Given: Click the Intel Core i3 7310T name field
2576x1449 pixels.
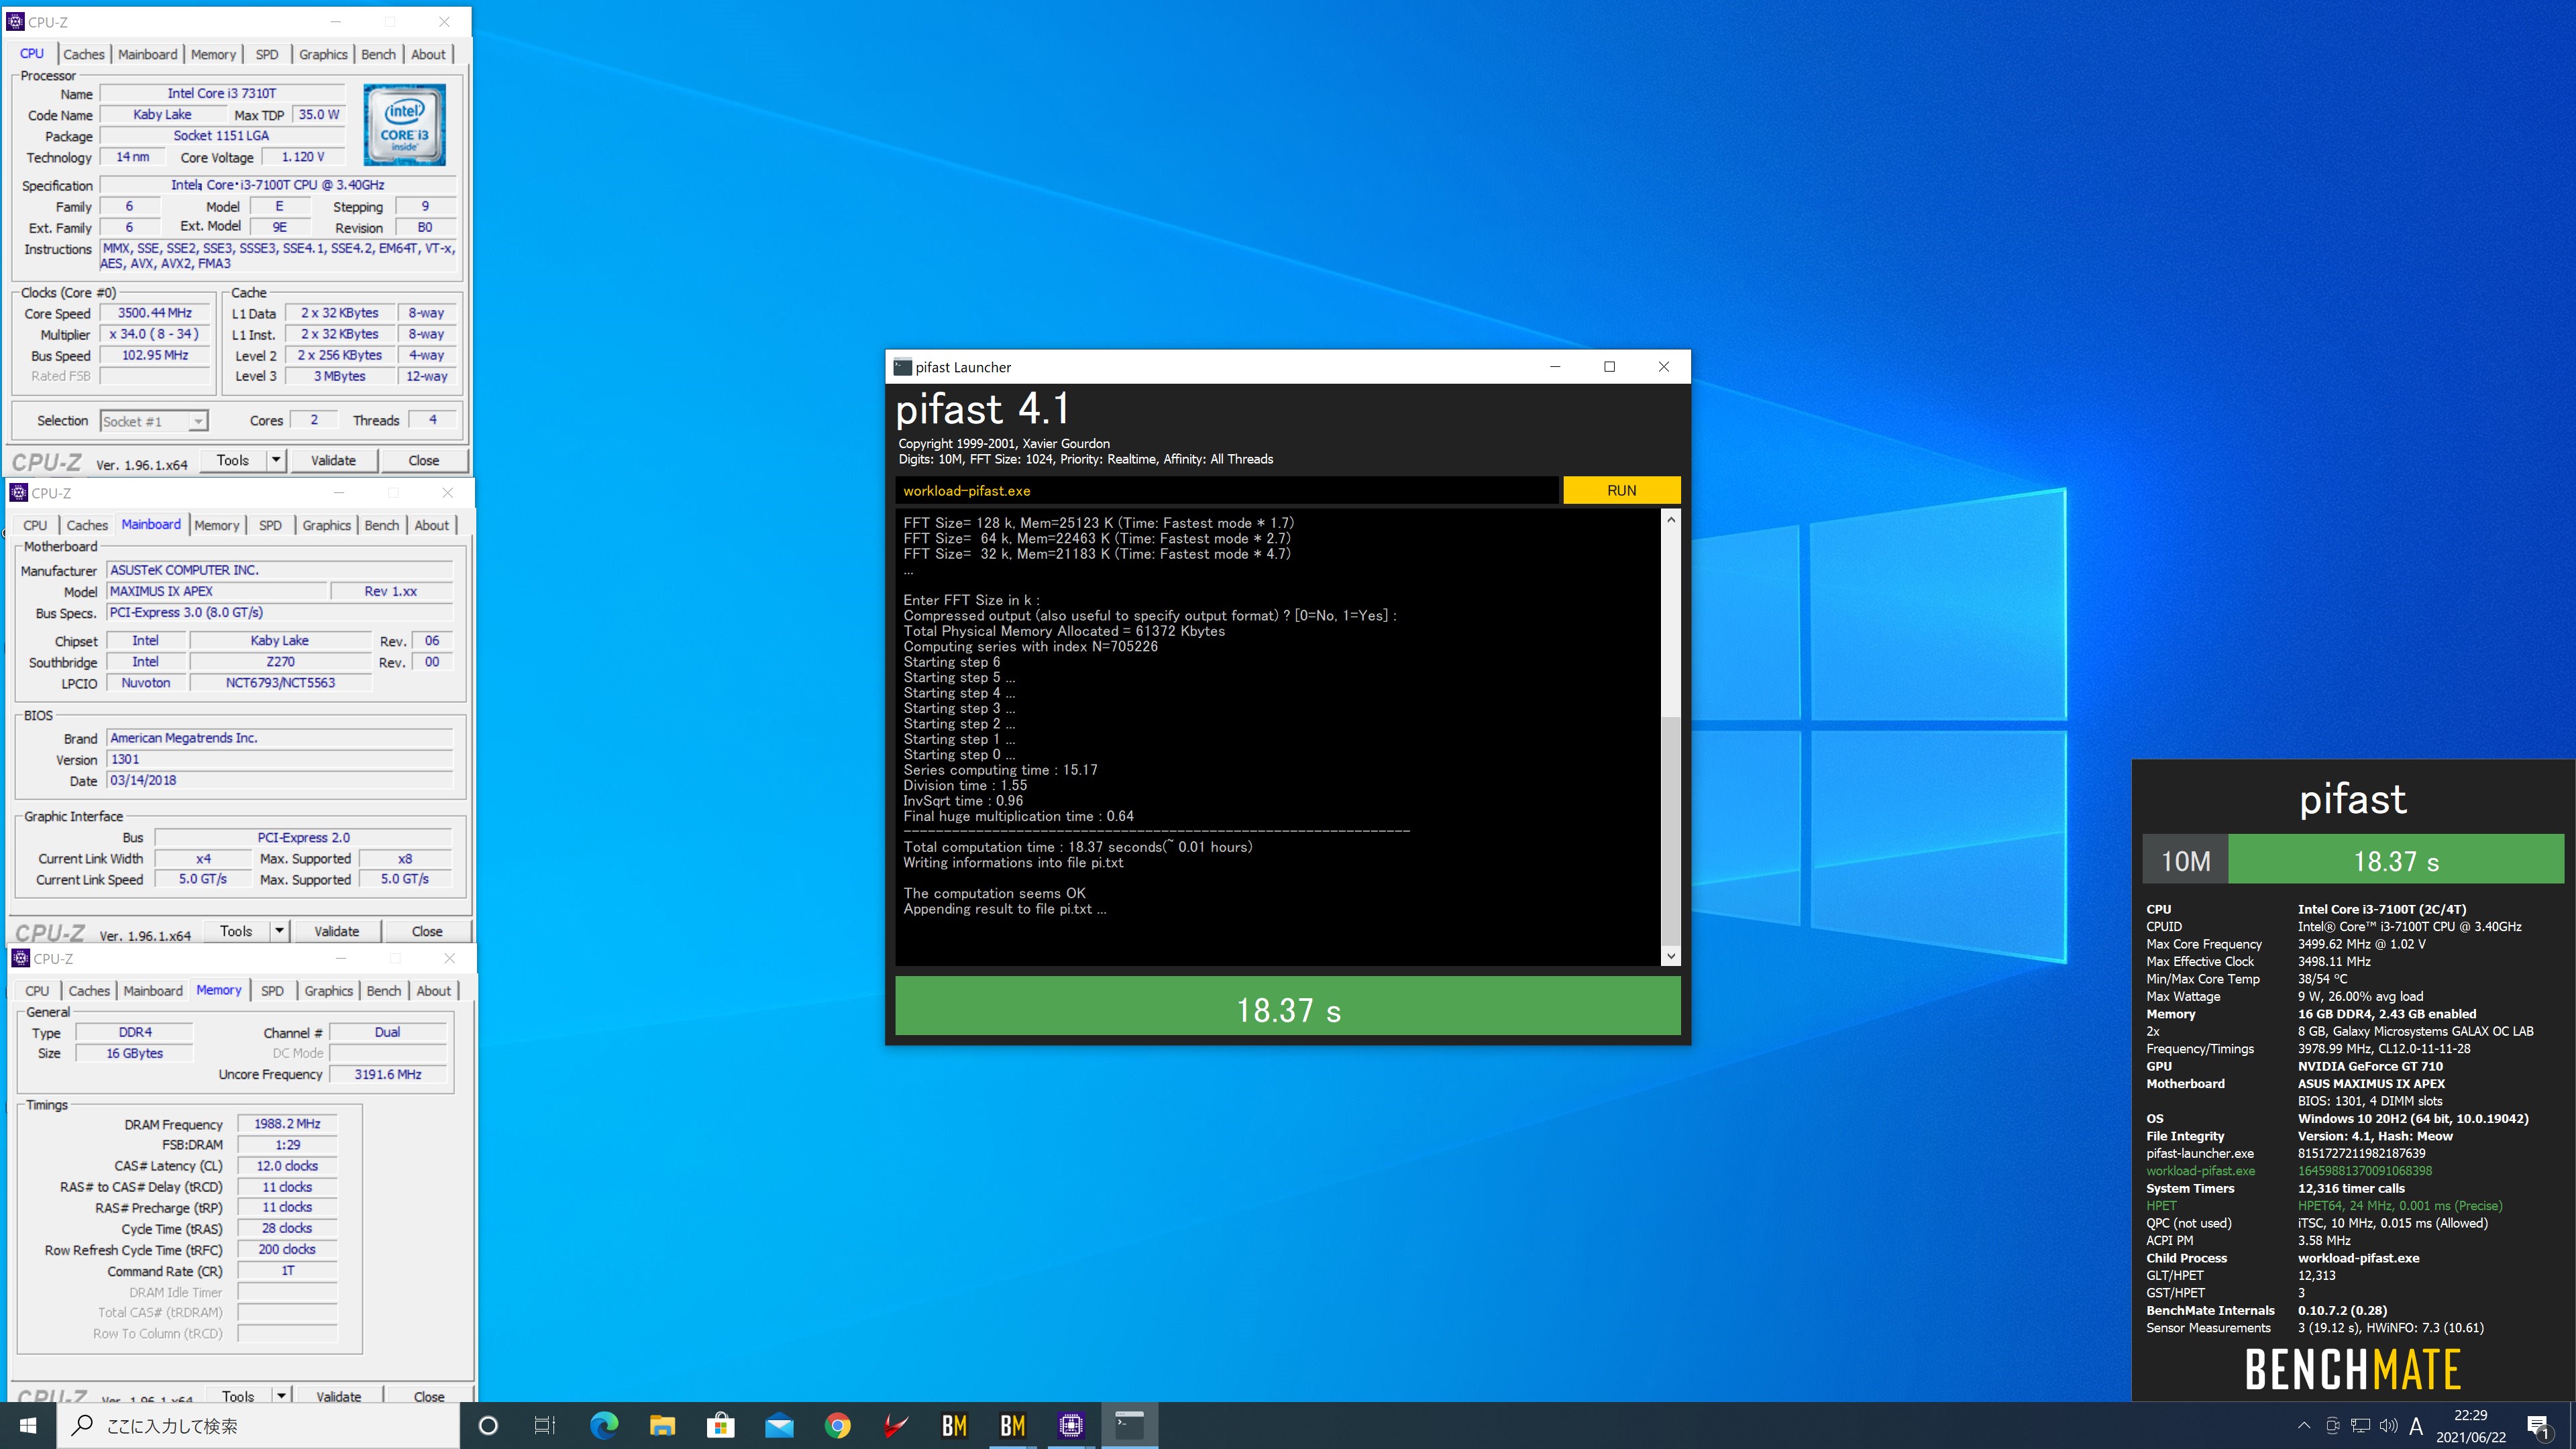Looking at the screenshot, I should coord(222,93).
